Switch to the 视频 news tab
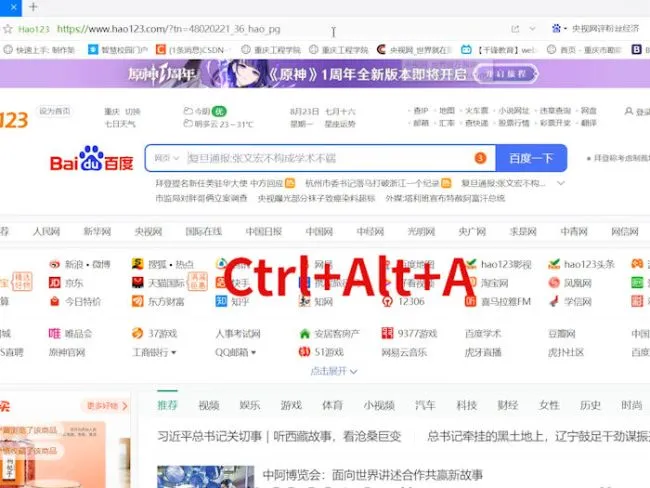 coord(209,405)
